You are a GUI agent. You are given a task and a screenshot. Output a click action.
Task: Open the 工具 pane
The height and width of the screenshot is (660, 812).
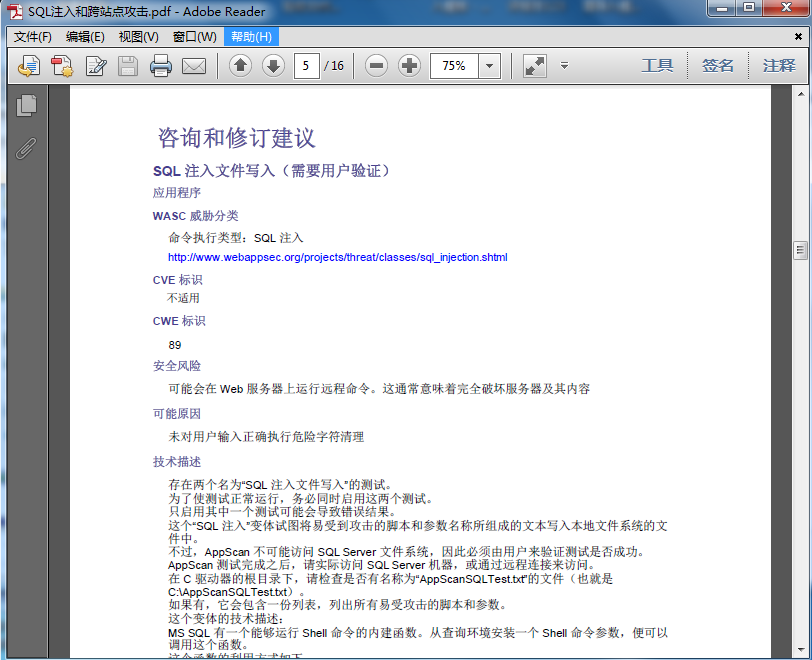click(x=657, y=66)
